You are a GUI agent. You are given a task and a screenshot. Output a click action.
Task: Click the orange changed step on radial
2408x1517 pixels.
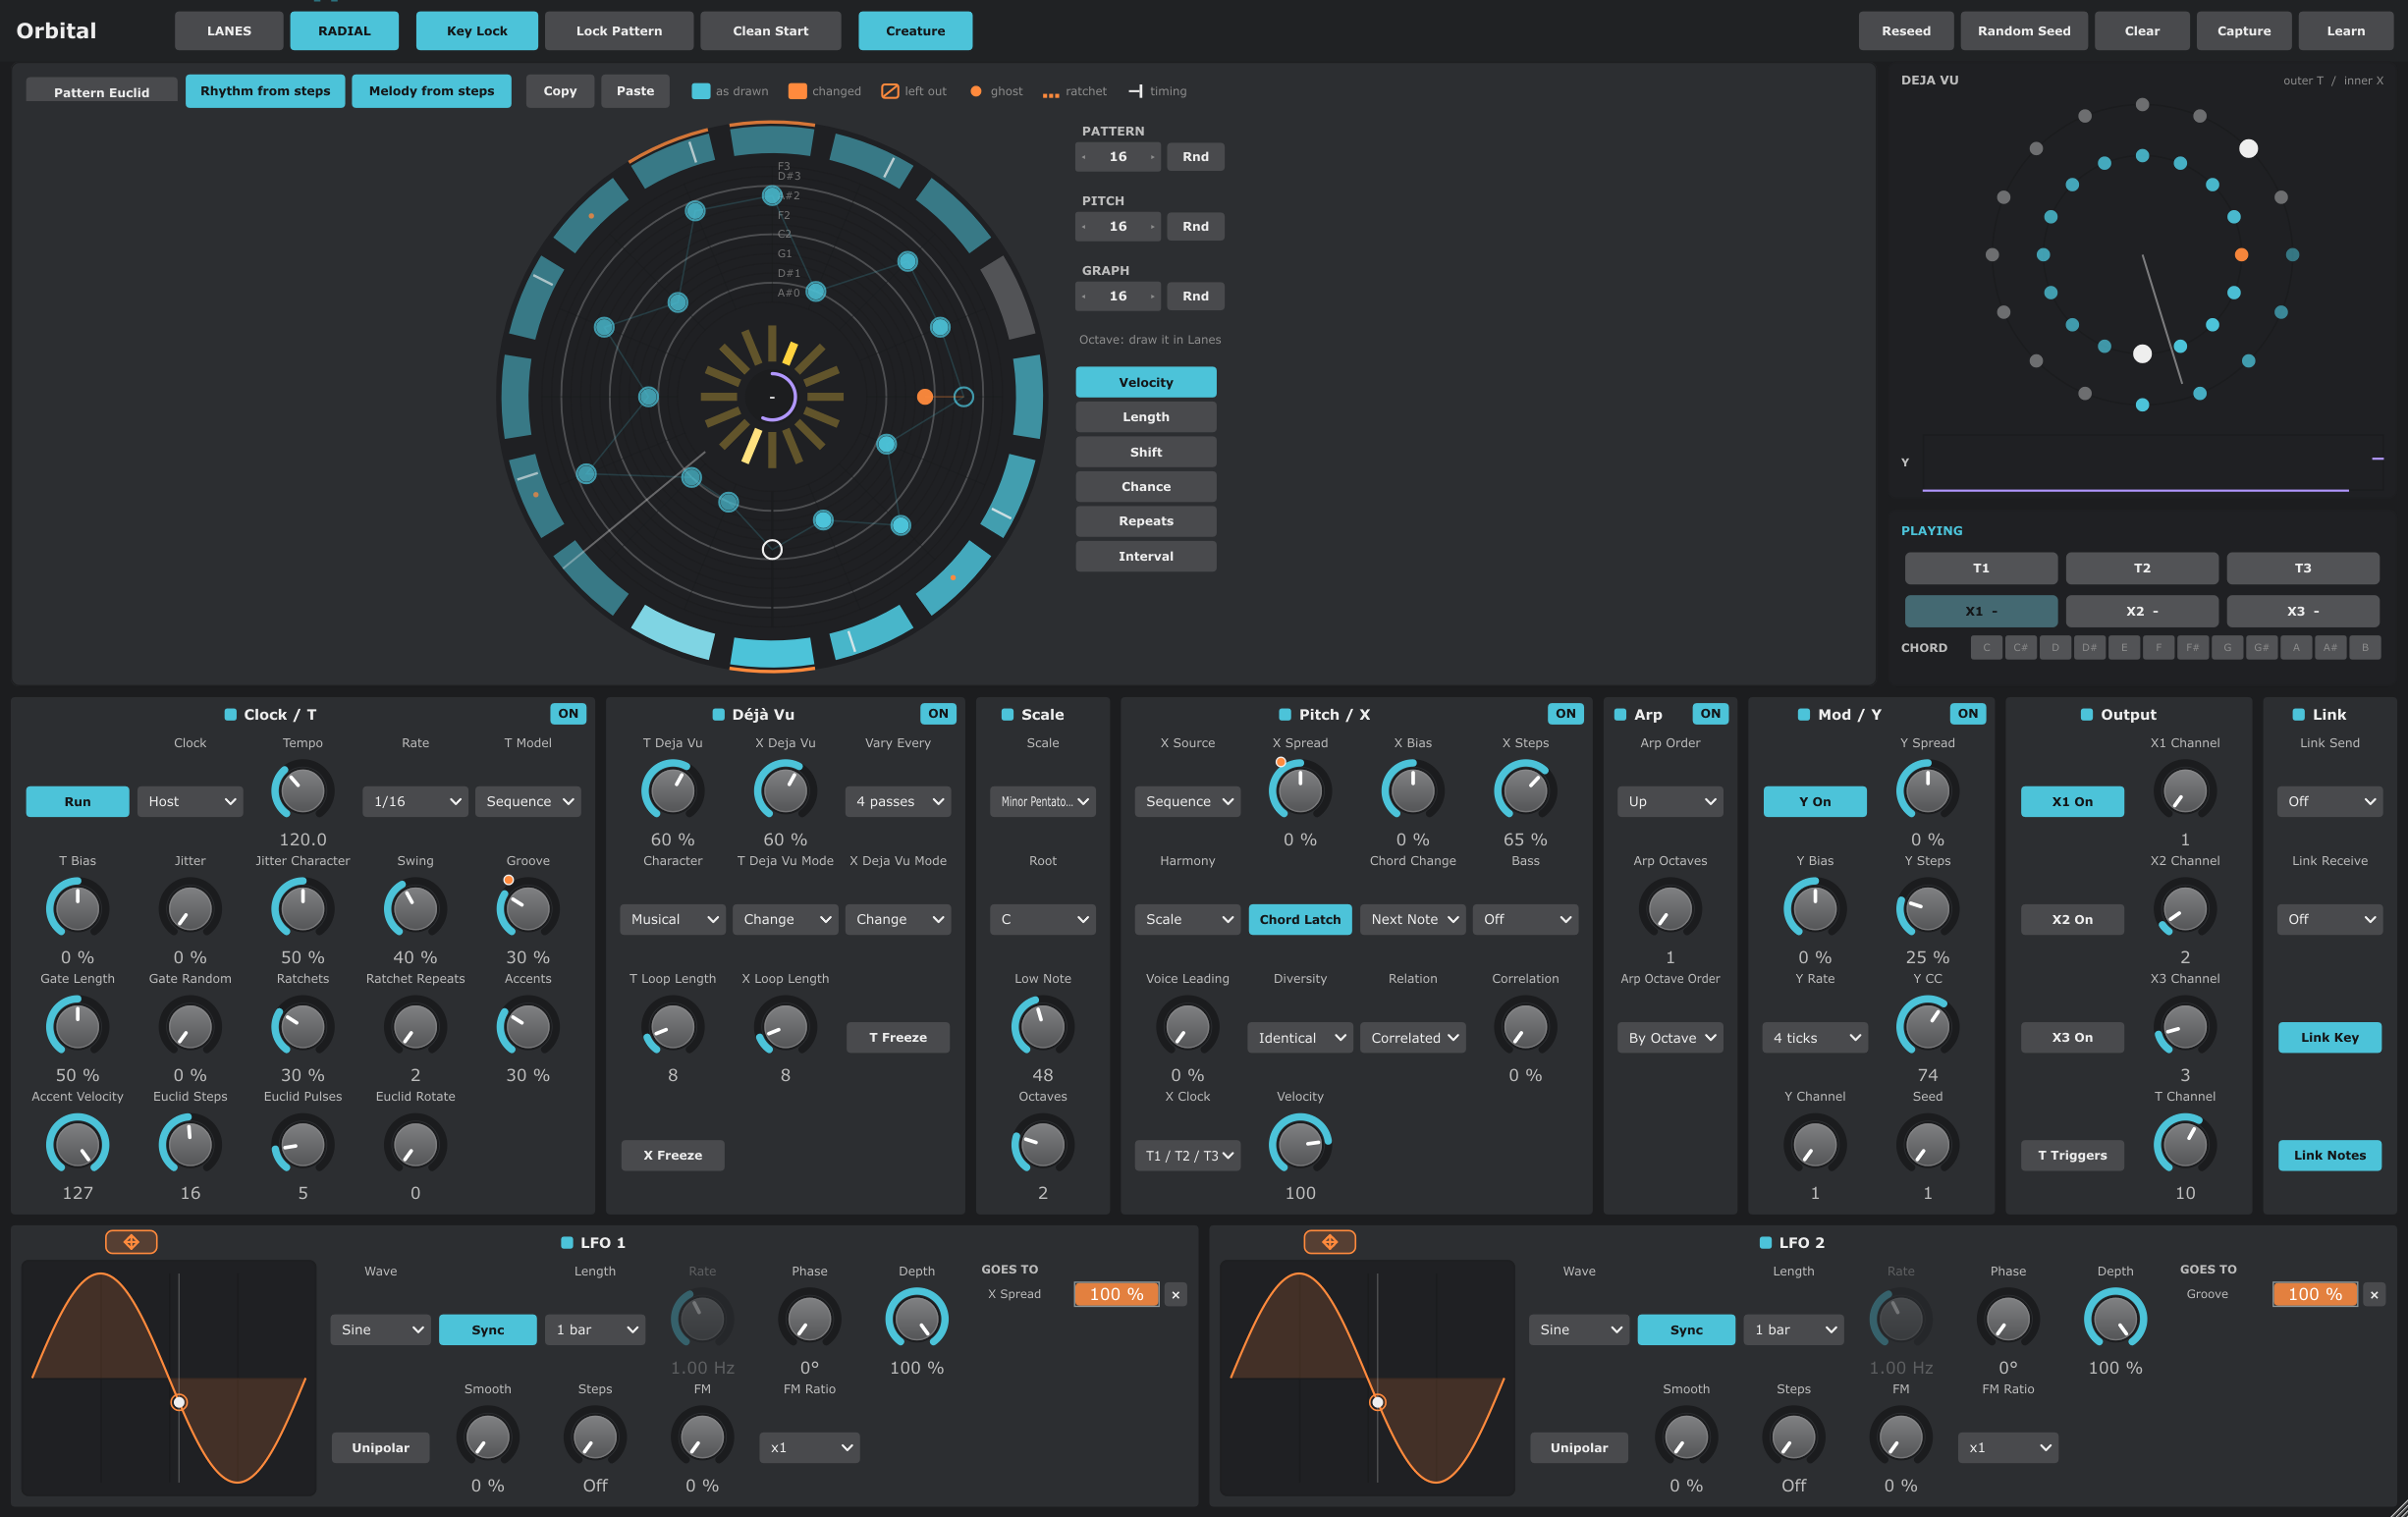point(925,397)
